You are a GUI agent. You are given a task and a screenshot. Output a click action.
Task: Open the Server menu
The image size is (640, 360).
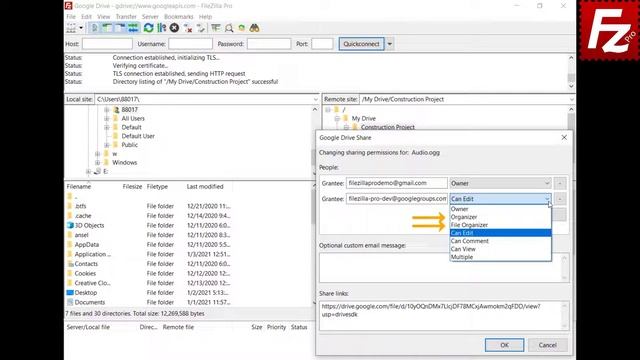coord(150,17)
